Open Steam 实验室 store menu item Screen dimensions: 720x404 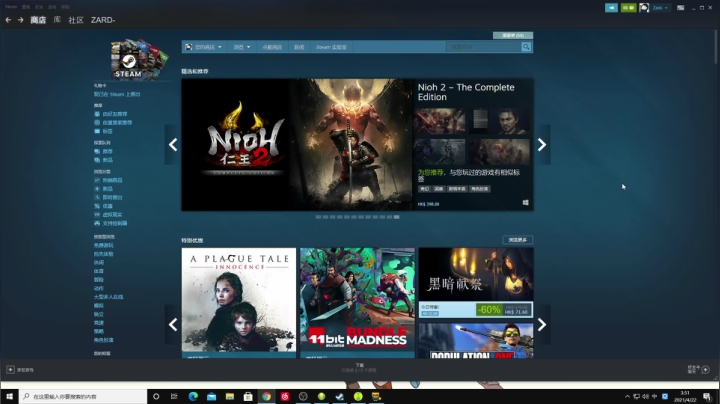coord(331,47)
